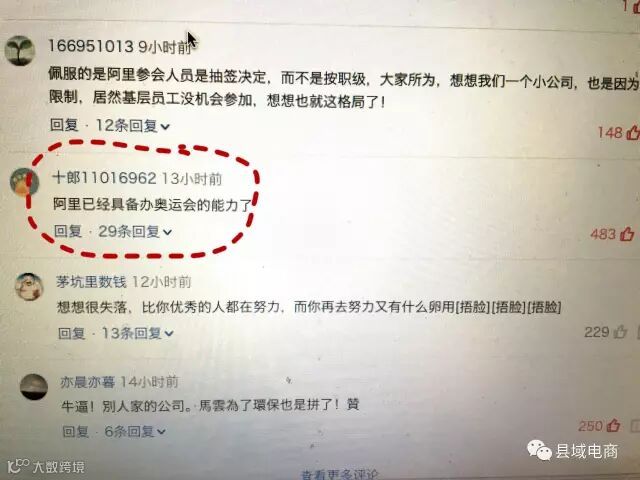The image size is (640, 480).
Task: Open username 亦晨亦暮
Action: [88, 382]
